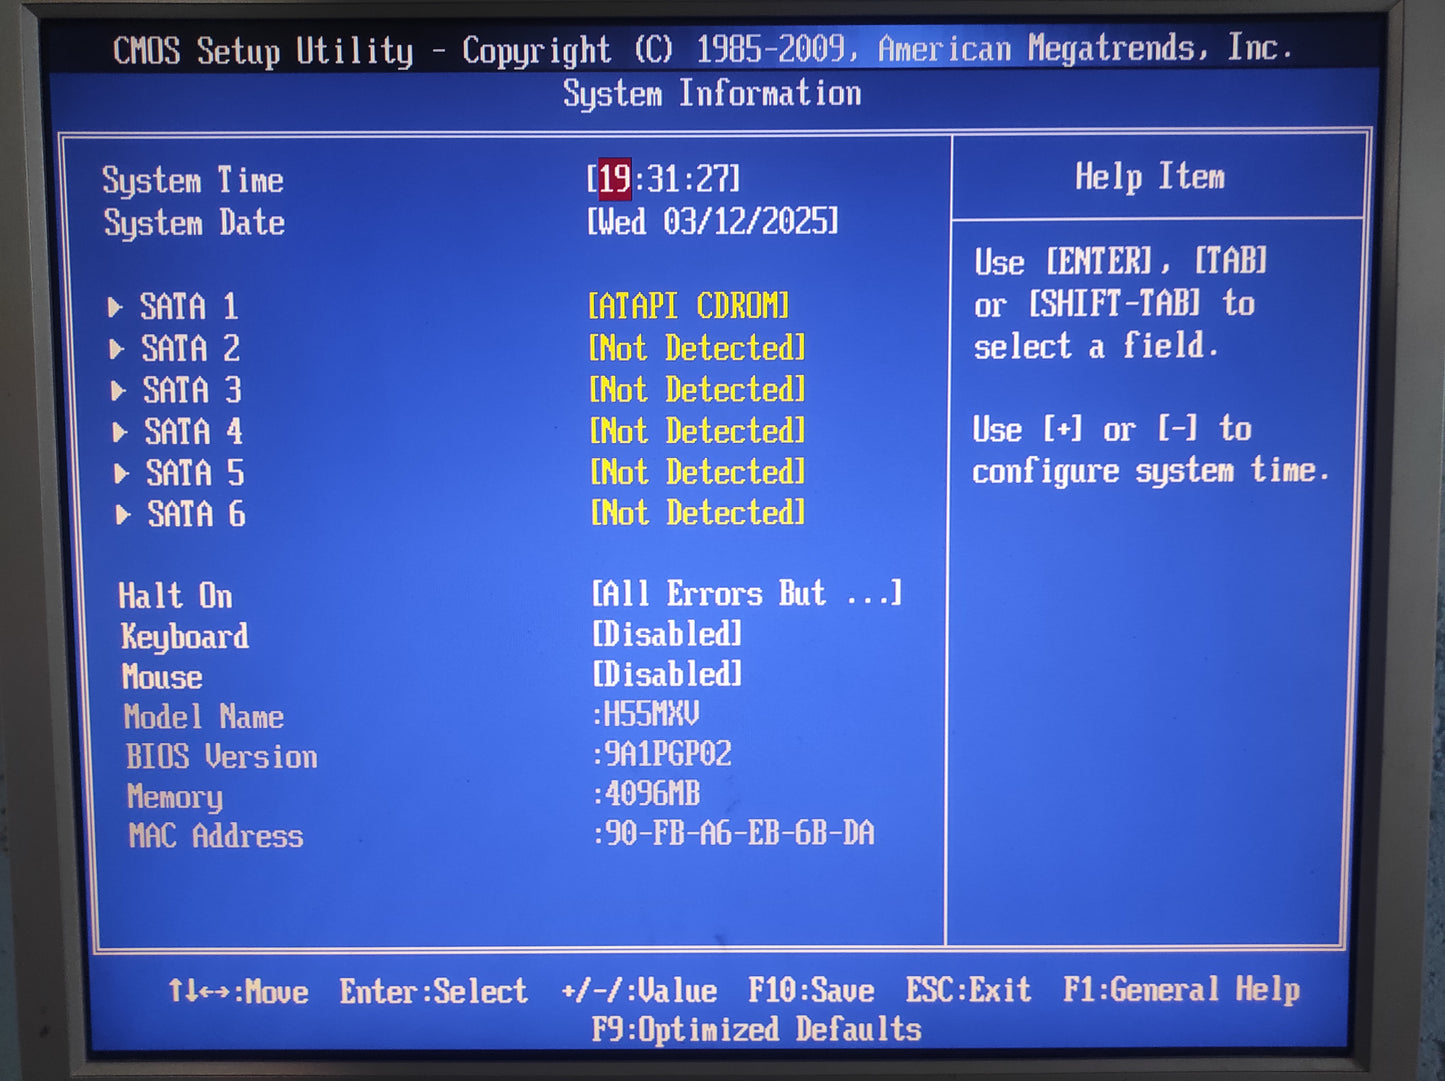Click ESC:Exit in the bottom bar
The image size is (1445, 1081).
tap(968, 990)
